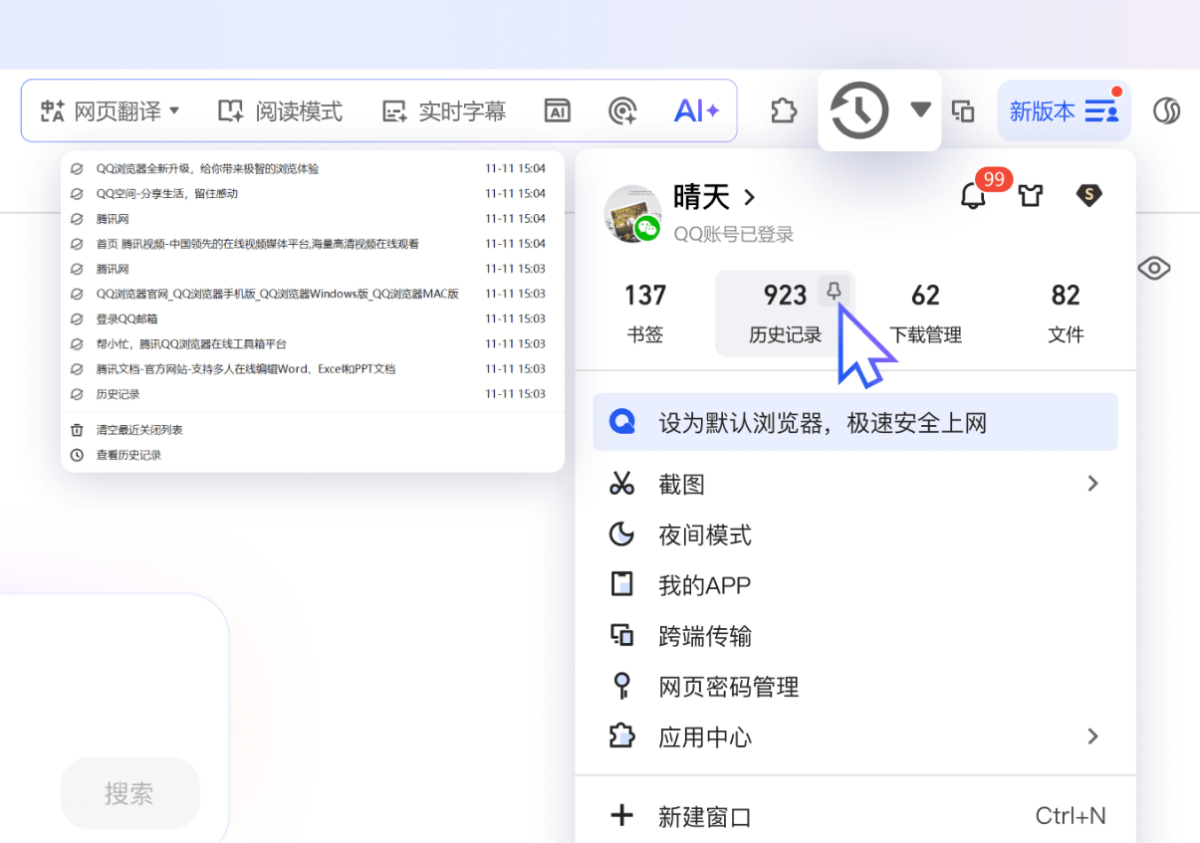
Task: Pin the 历史记录 panel
Action: tap(834, 291)
